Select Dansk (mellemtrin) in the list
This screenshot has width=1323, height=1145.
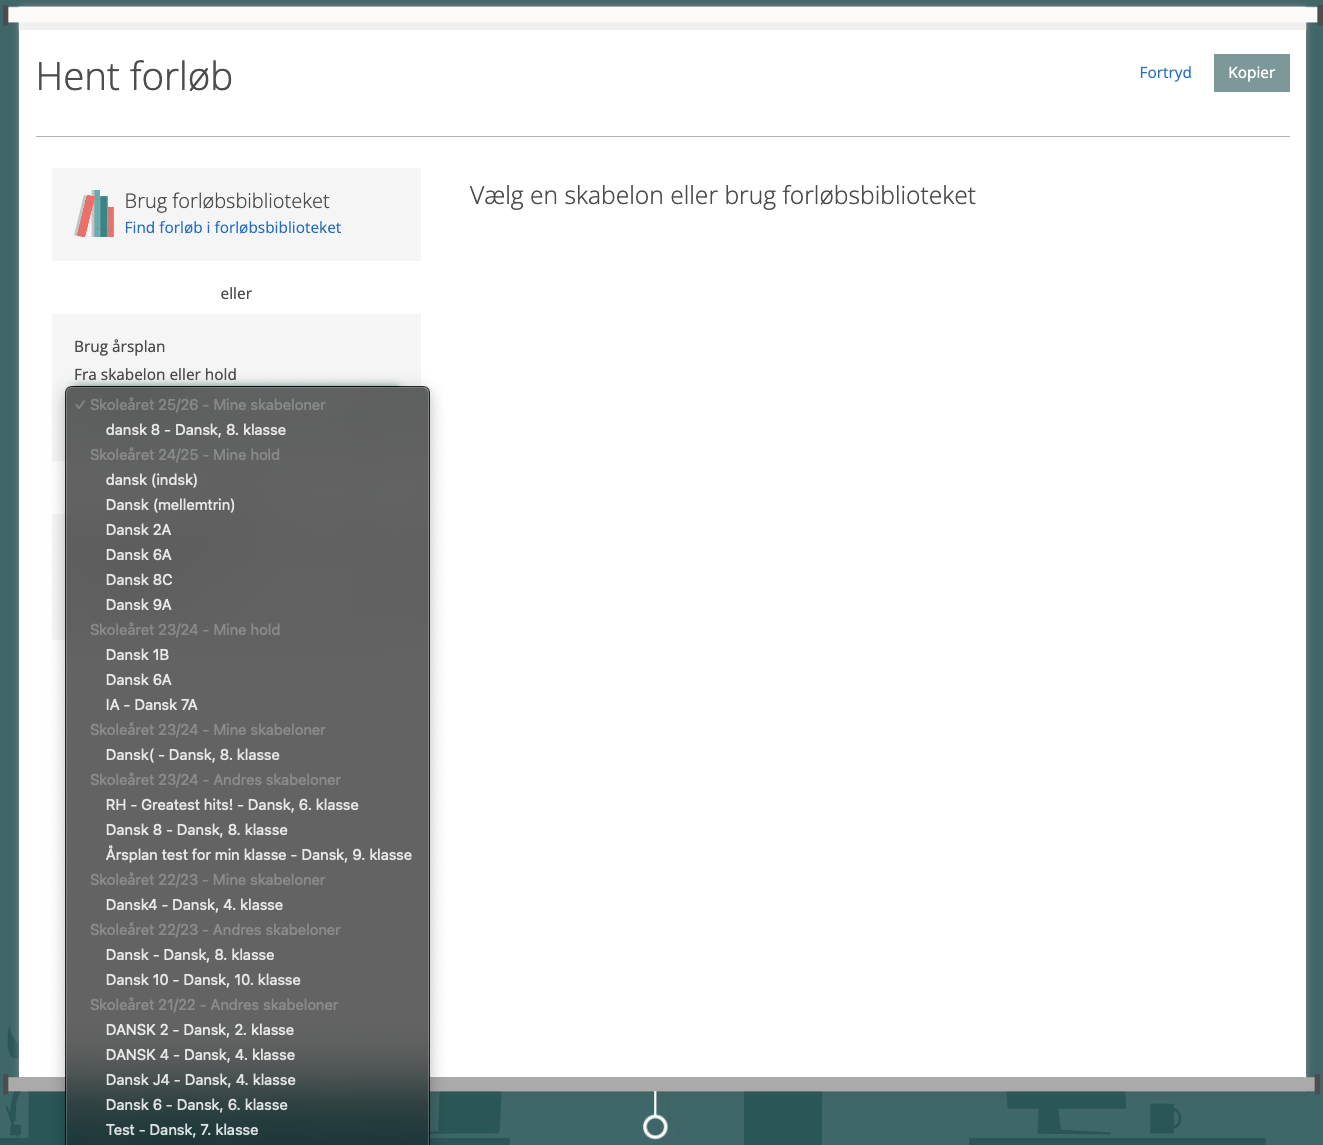coord(170,505)
